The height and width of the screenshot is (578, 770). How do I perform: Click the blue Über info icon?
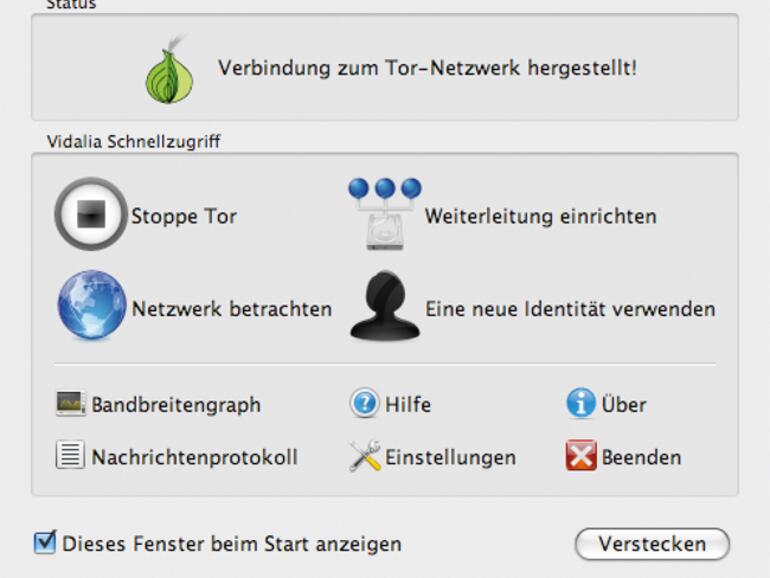point(581,403)
